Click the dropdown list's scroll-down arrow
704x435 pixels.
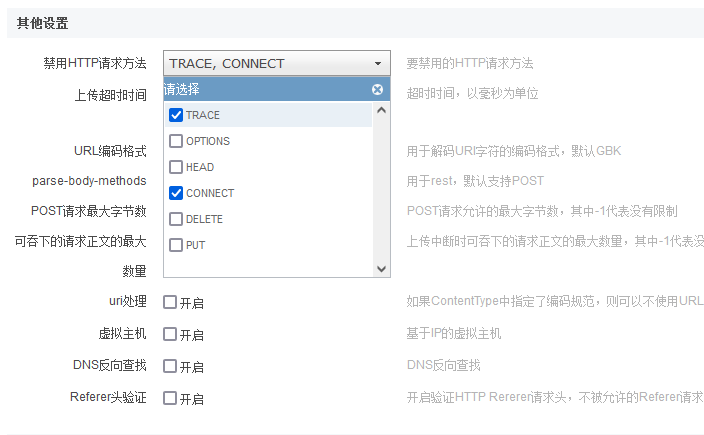382,269
